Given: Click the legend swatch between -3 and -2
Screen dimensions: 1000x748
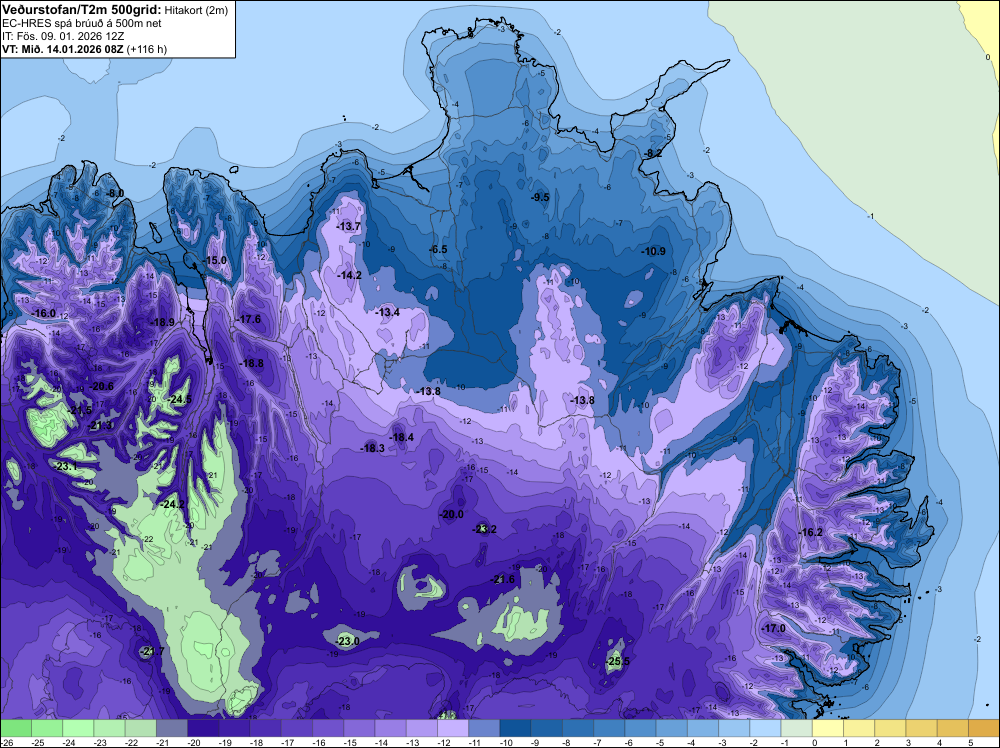Looking at the screenshot, I should tap(735, 728).
